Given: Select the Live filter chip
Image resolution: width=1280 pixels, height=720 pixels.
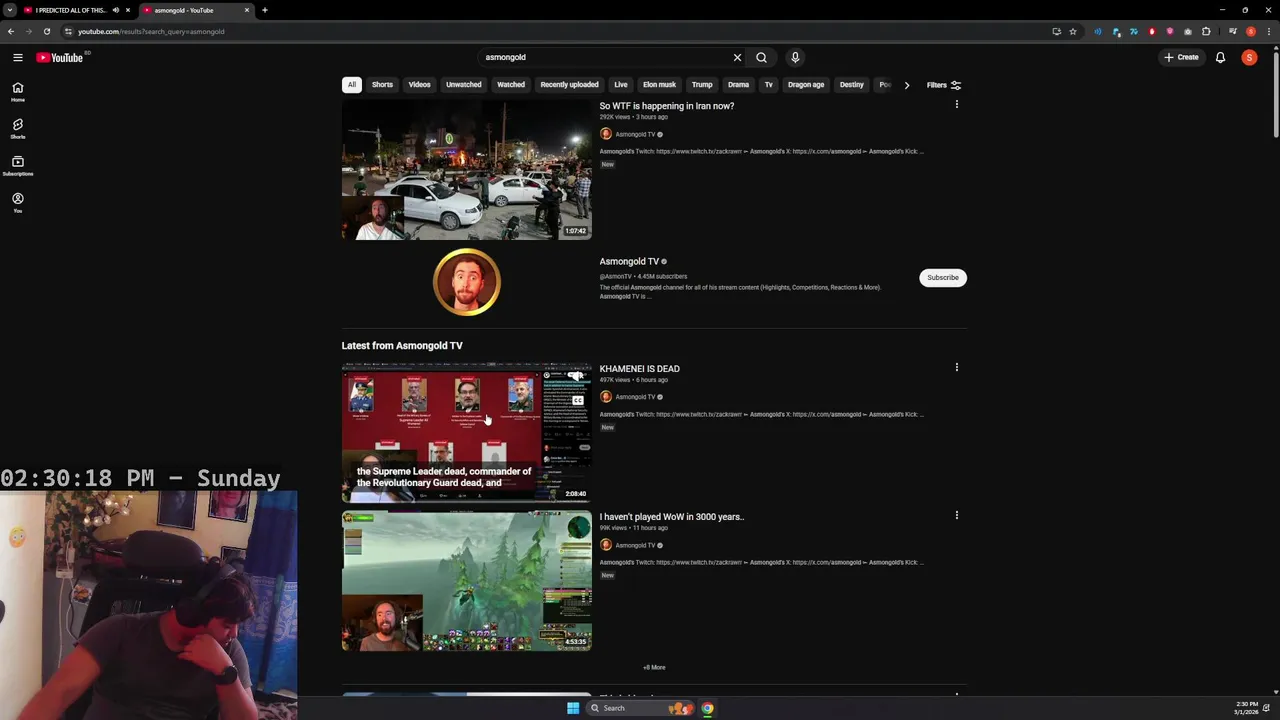Looking at the screenshot, I should (x=621, y=85).
